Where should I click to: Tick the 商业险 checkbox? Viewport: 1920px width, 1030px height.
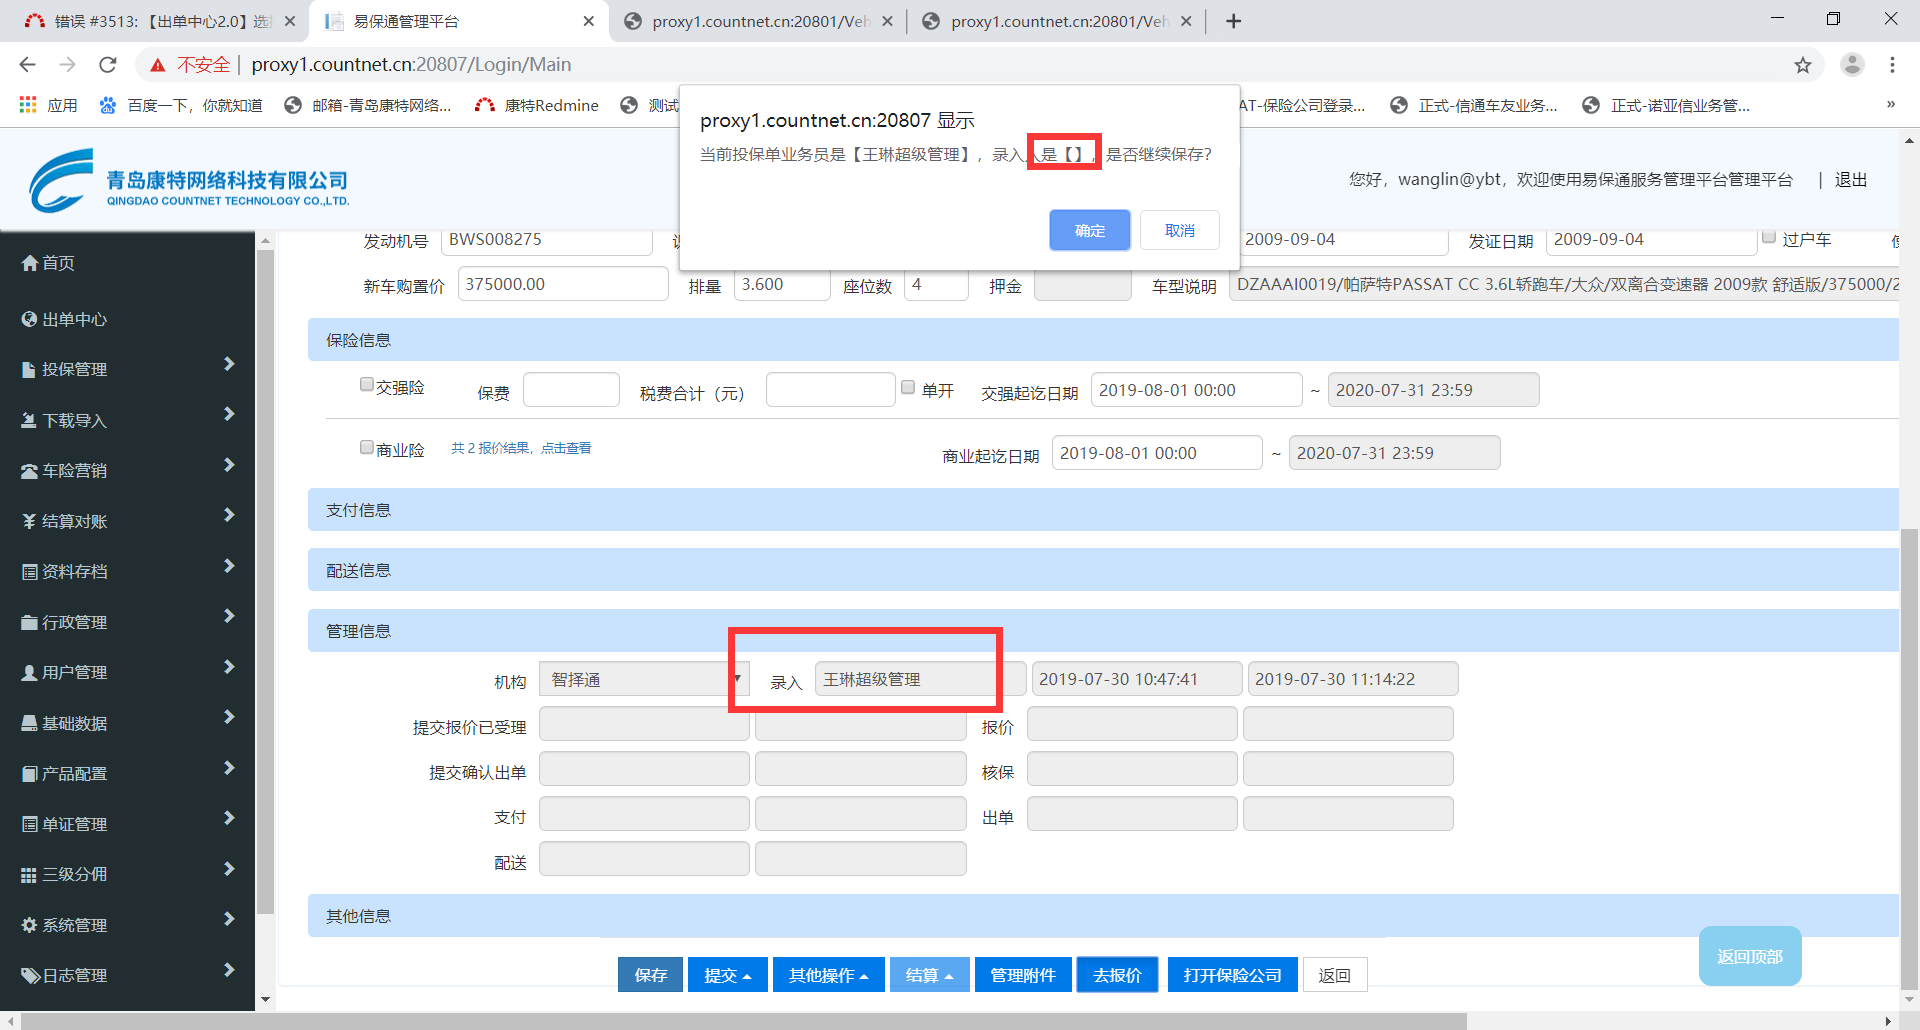[x=367, y=447]
